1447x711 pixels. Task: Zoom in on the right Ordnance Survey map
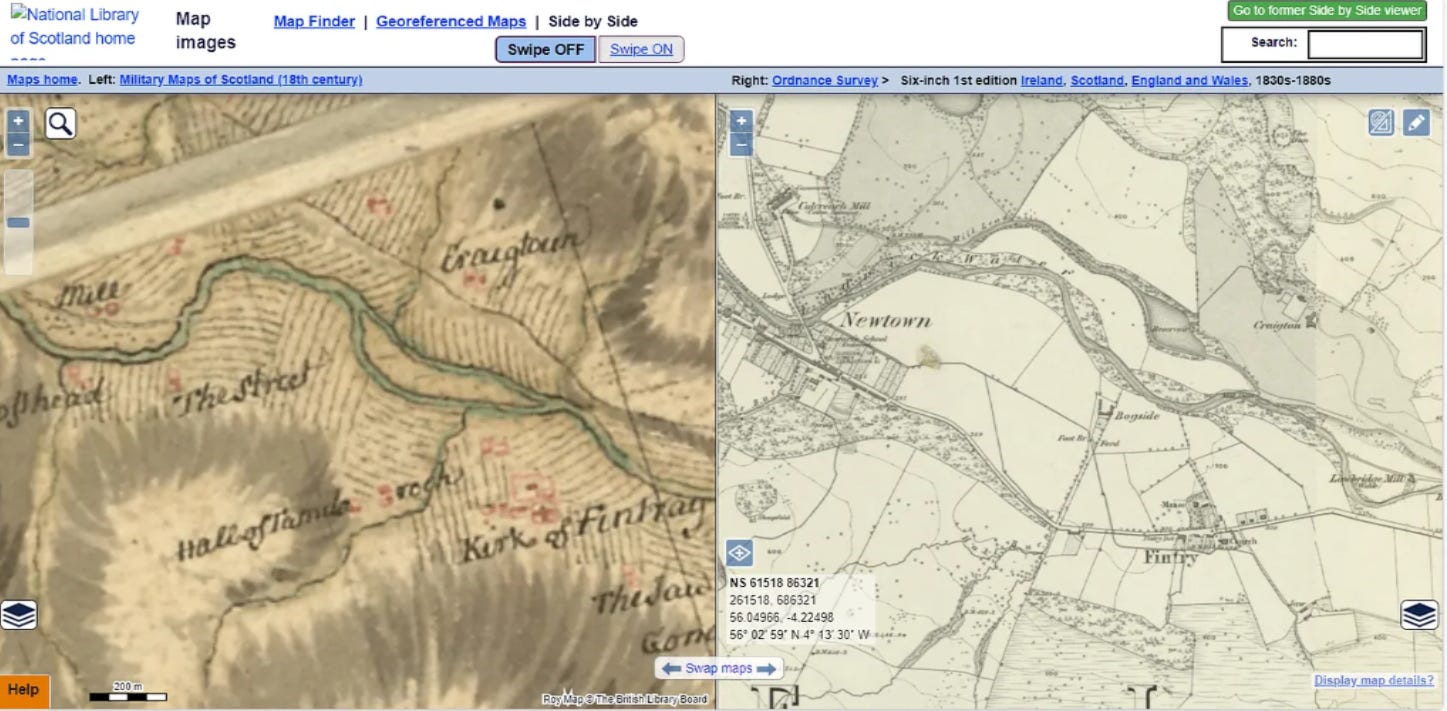point(741,121)
